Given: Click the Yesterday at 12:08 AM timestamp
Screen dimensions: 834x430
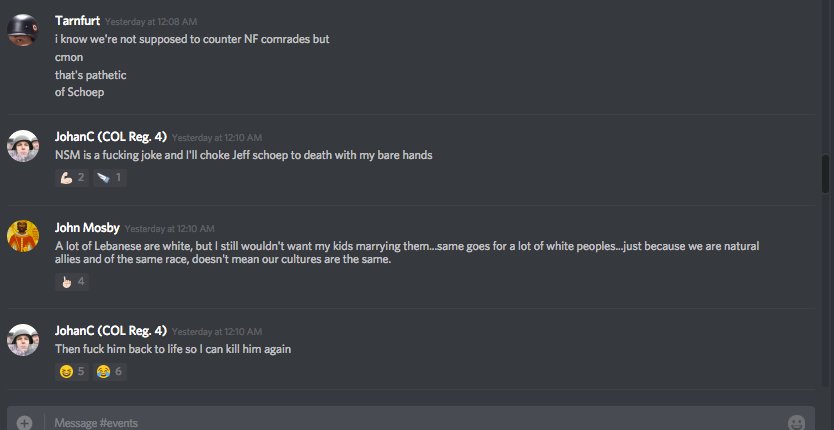Looking at the screenshot, I should click(x=151, y=22).
